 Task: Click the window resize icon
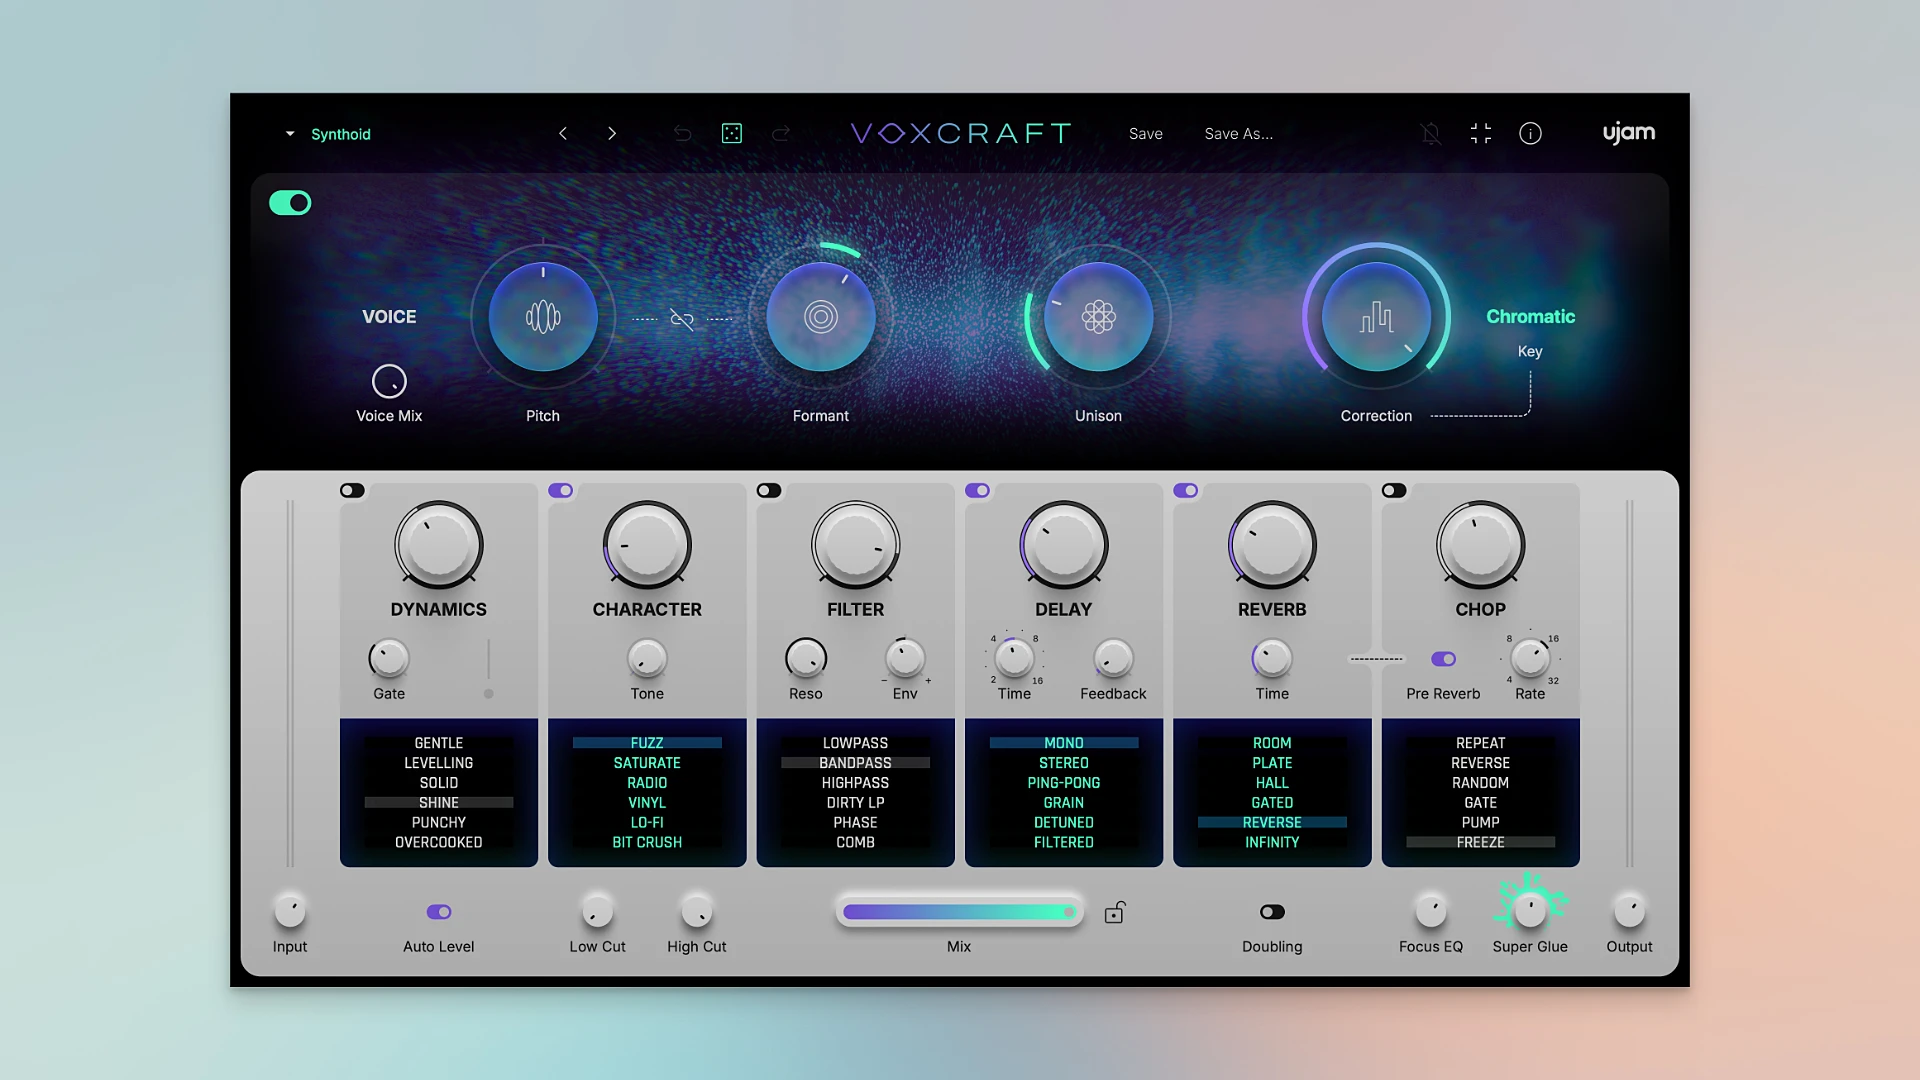[x=1480, y=133]
